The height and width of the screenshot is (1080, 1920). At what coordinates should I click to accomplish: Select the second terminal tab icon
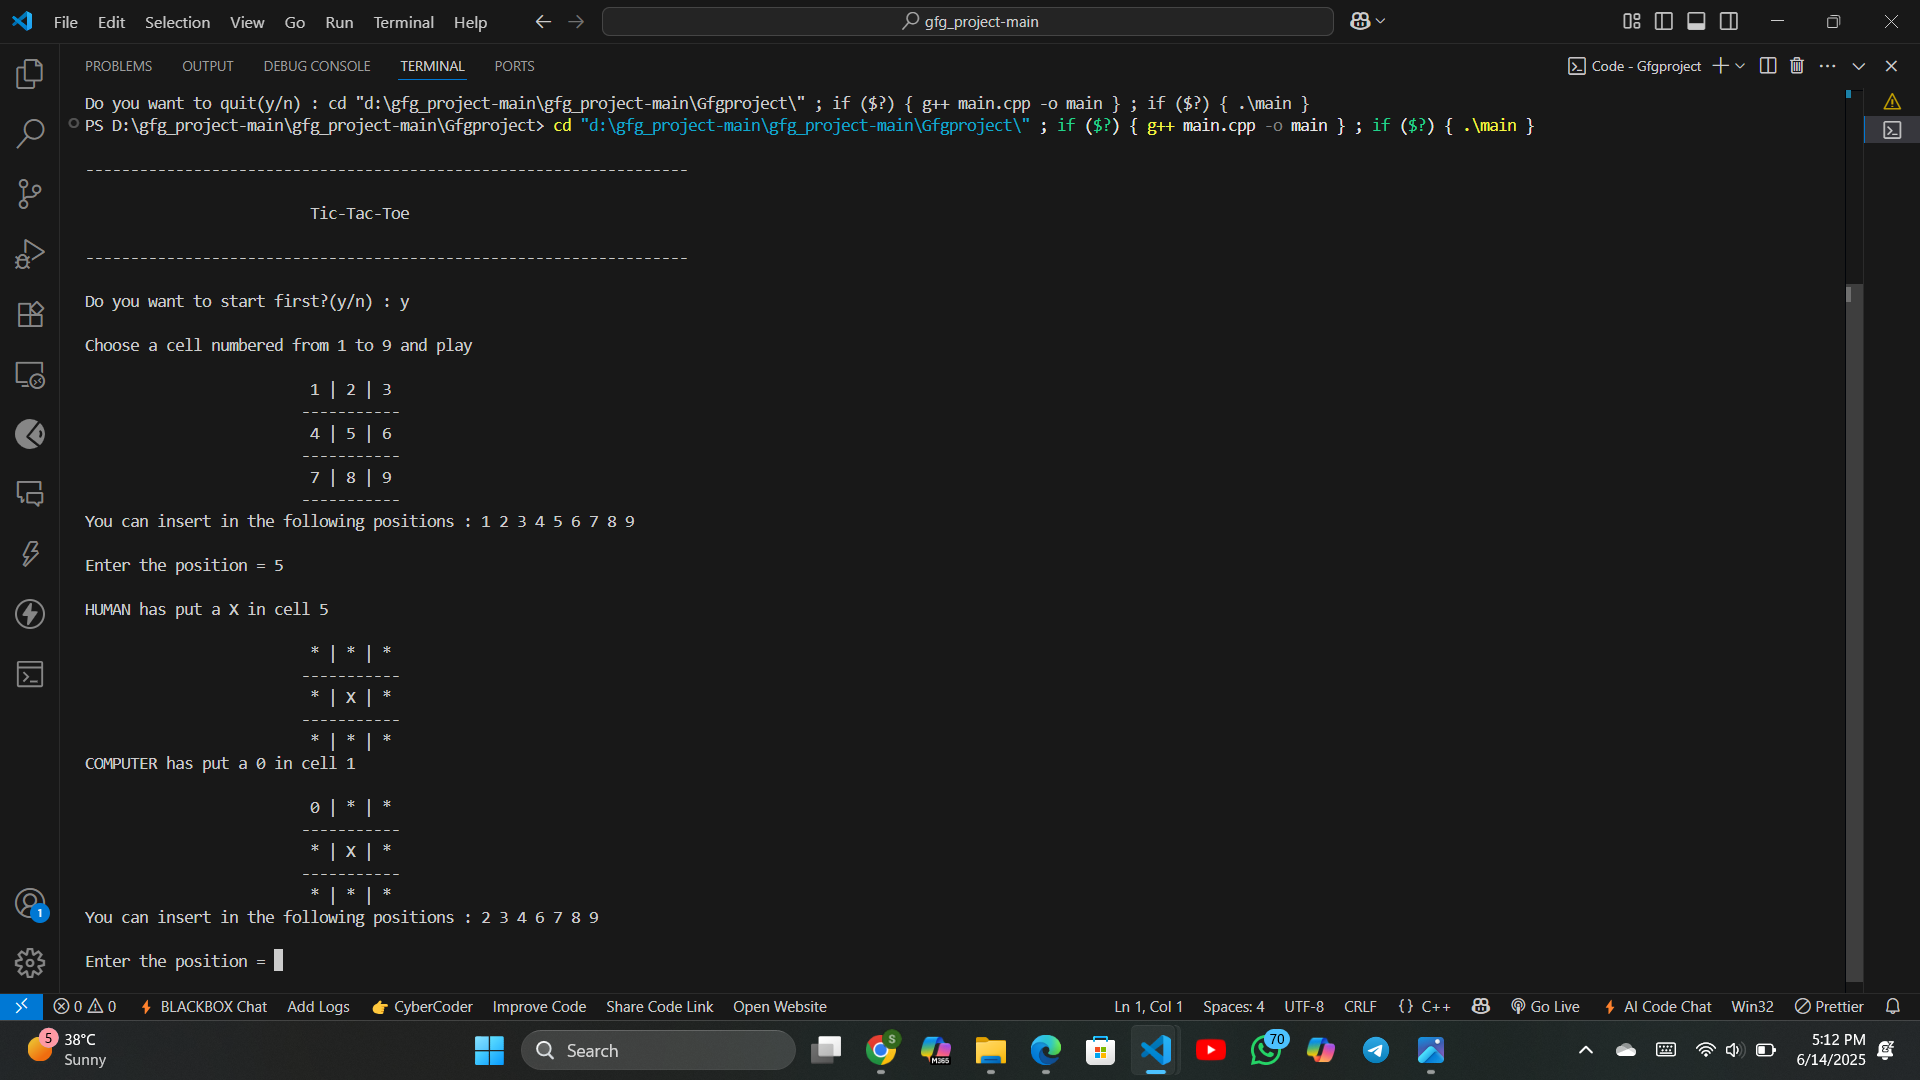pyautogui.click(x=1892, y=130)
